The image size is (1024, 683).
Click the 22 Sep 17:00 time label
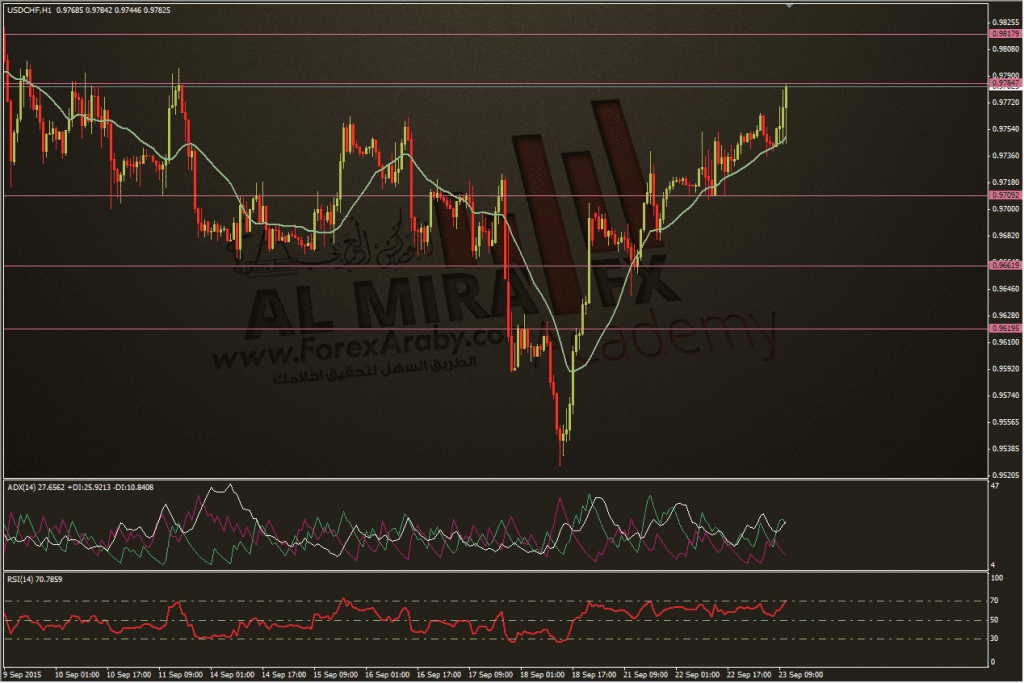pos(748,675)
